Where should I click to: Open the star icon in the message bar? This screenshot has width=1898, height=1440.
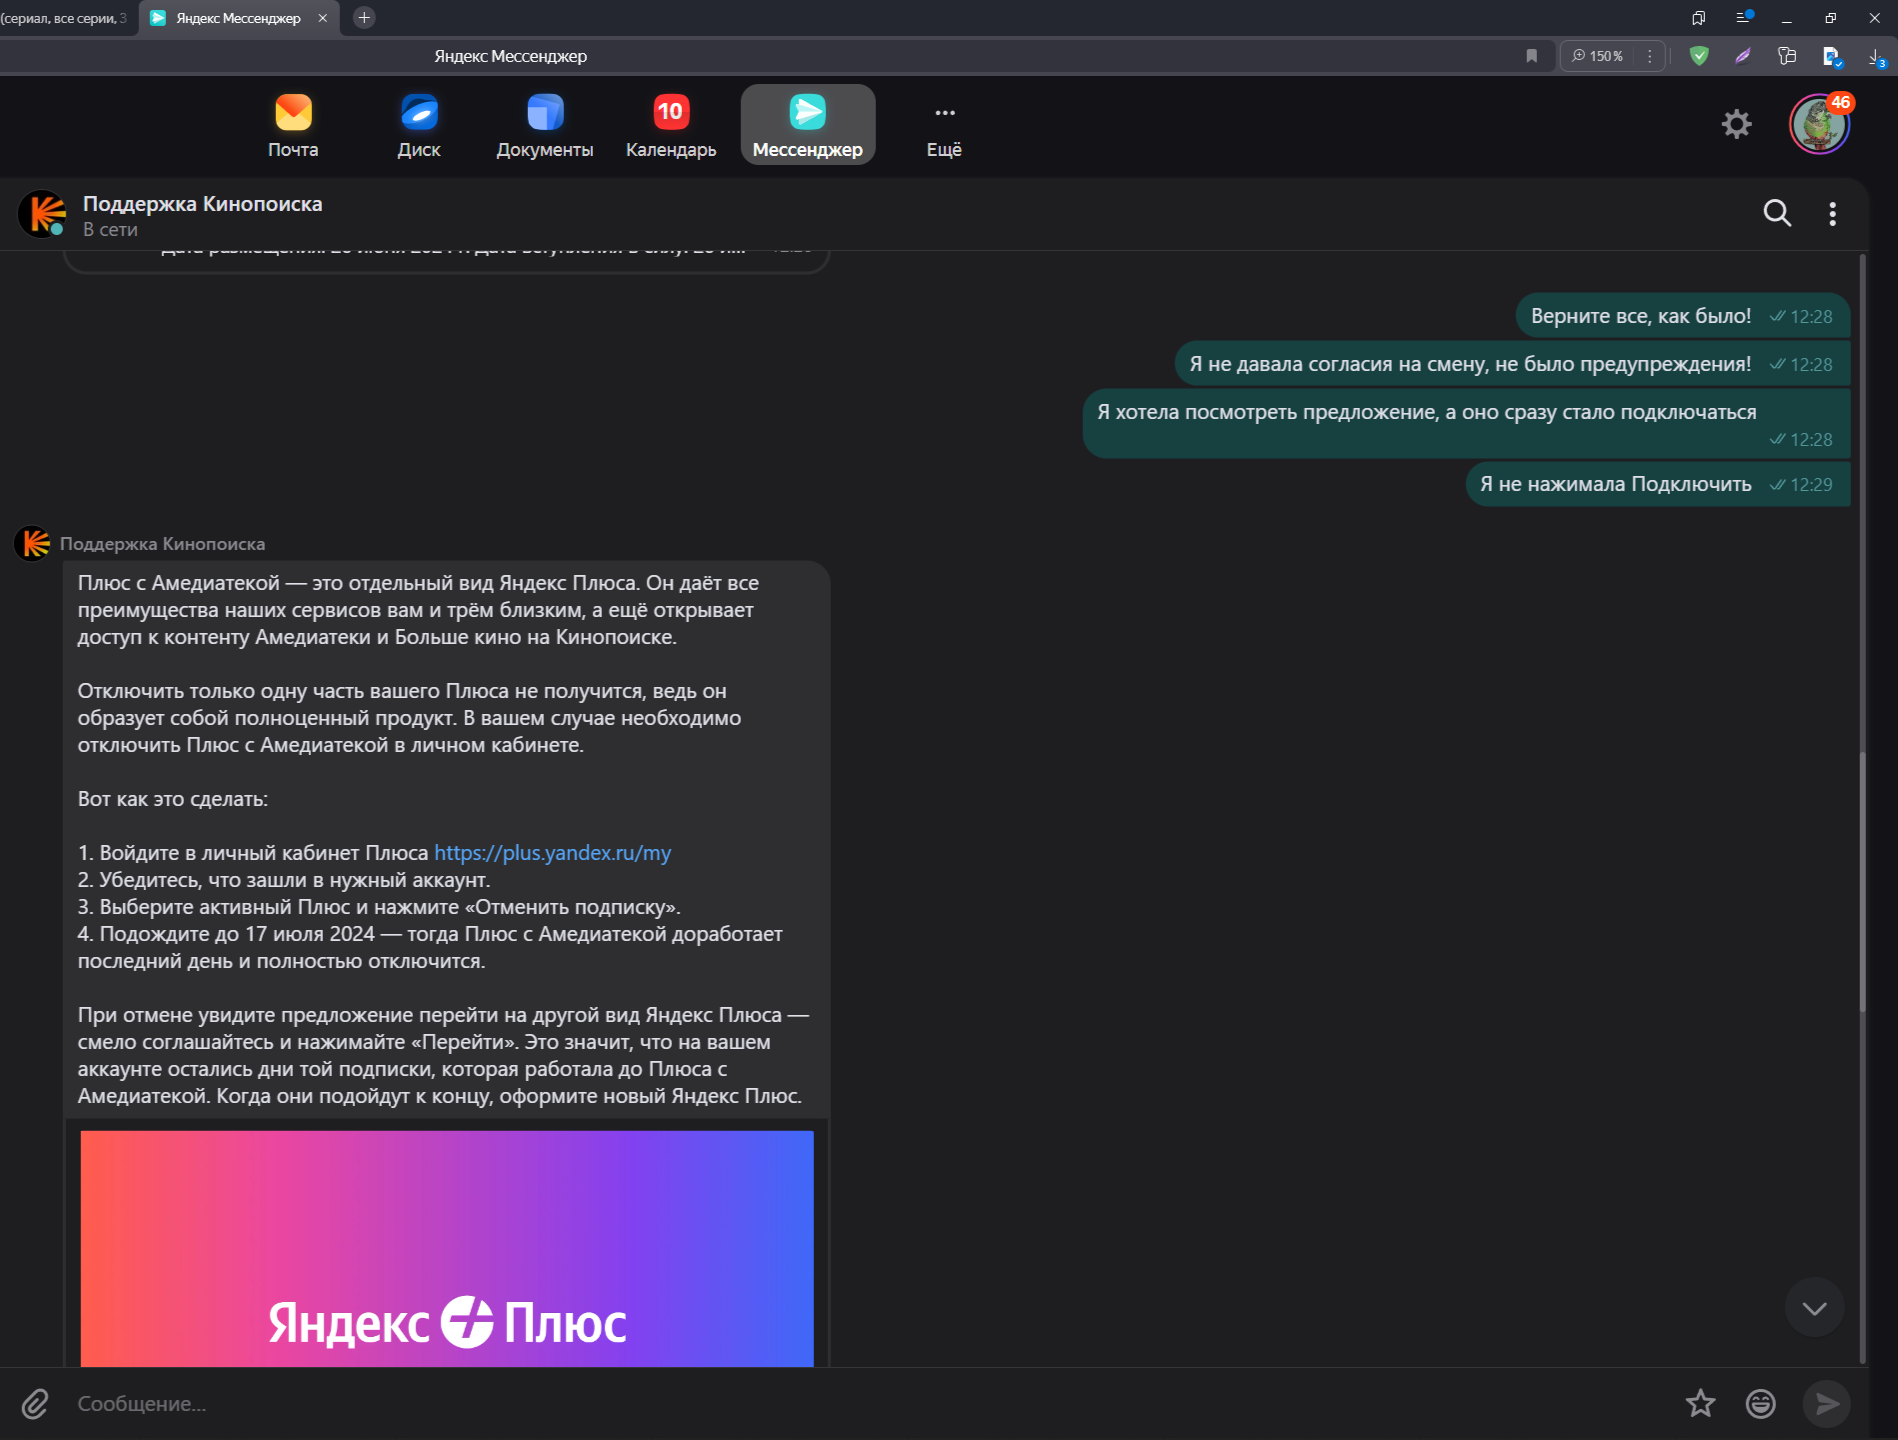[x=1700, y=1404]
